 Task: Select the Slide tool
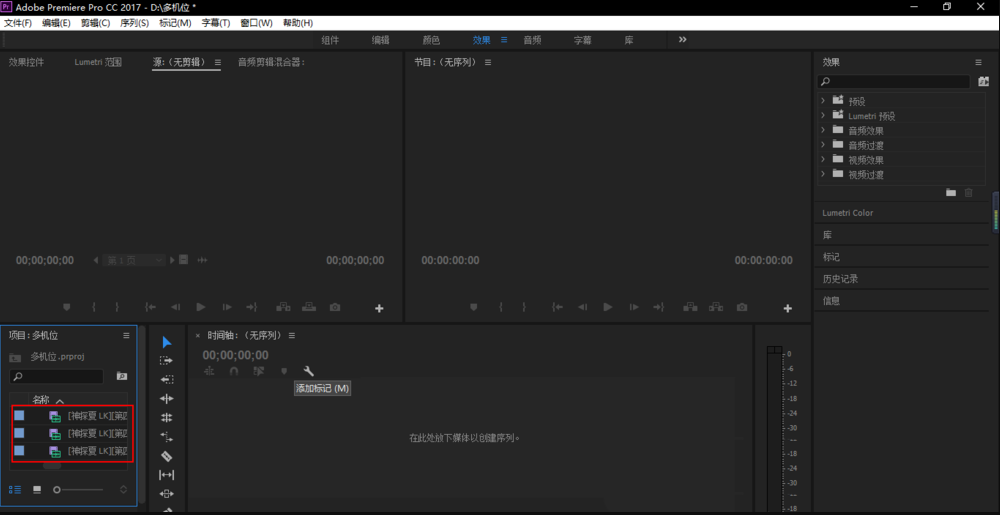[x=166, y=494]
